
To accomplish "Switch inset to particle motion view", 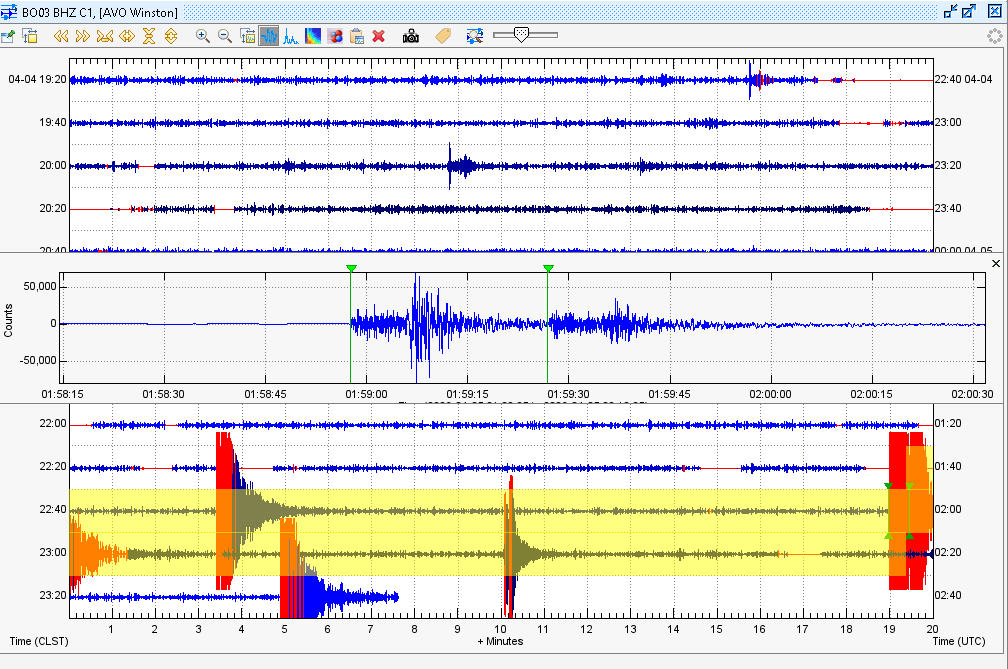I will click(335, 36).
